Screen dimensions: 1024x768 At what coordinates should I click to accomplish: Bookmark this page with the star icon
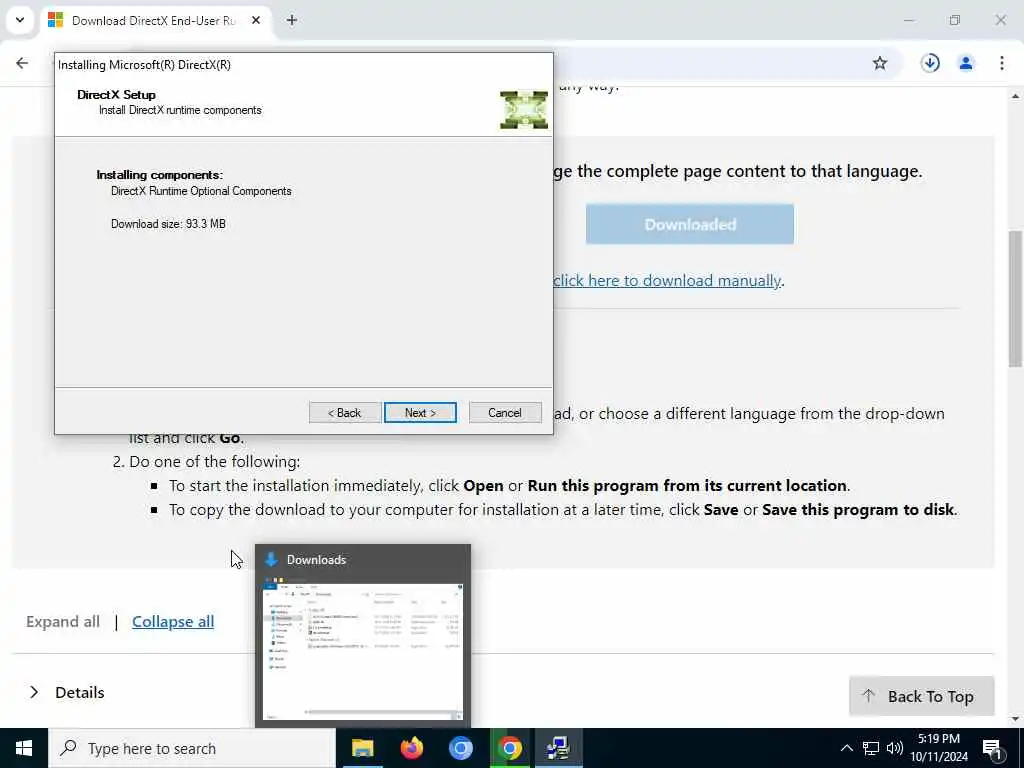click(x=880, y=63)
